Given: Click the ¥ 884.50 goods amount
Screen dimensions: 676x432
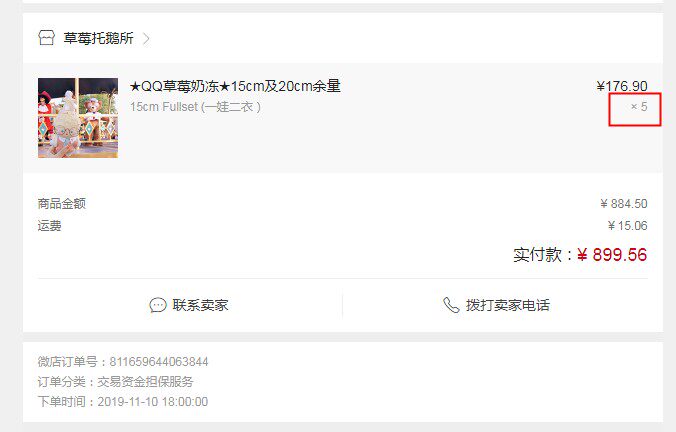Looking at the screenshot, I should coord(623,203).
